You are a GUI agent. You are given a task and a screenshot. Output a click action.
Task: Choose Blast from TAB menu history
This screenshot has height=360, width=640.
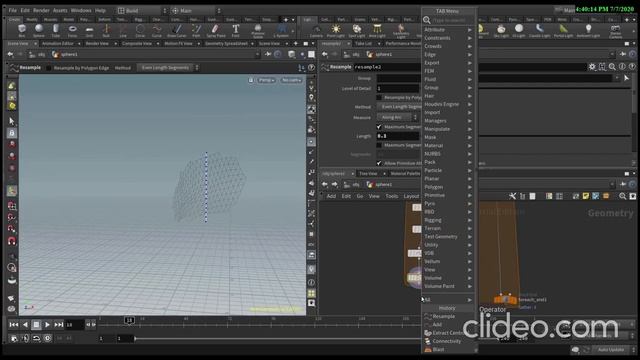point(438,349)
